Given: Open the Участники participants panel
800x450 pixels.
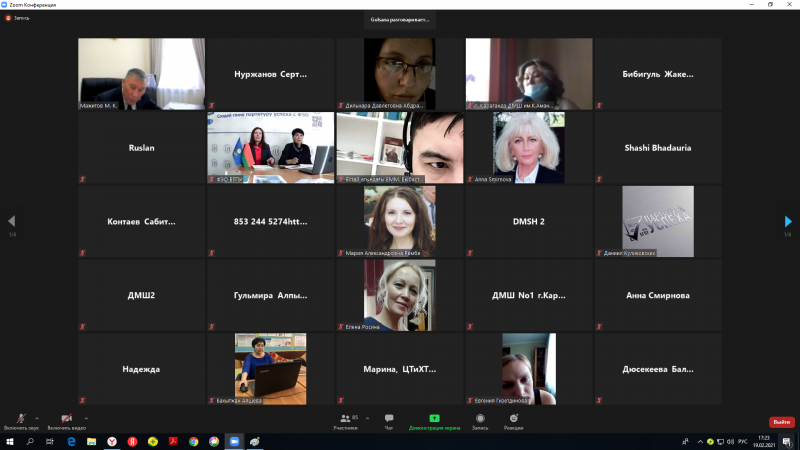Looking at the screenshot, I should 345,420.
